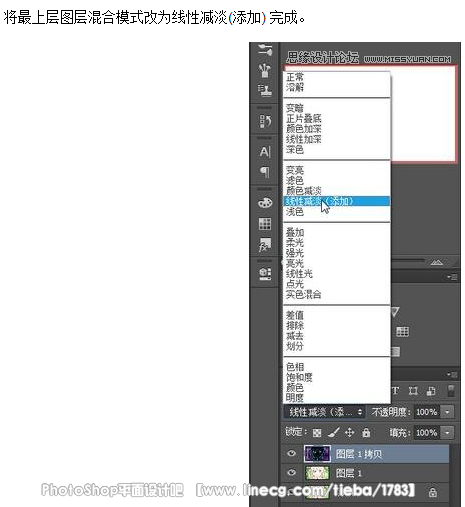This screenshot has width=465, height=507.
Task: Click the 填充 100% value field
Action: click(x=427, y=433)
